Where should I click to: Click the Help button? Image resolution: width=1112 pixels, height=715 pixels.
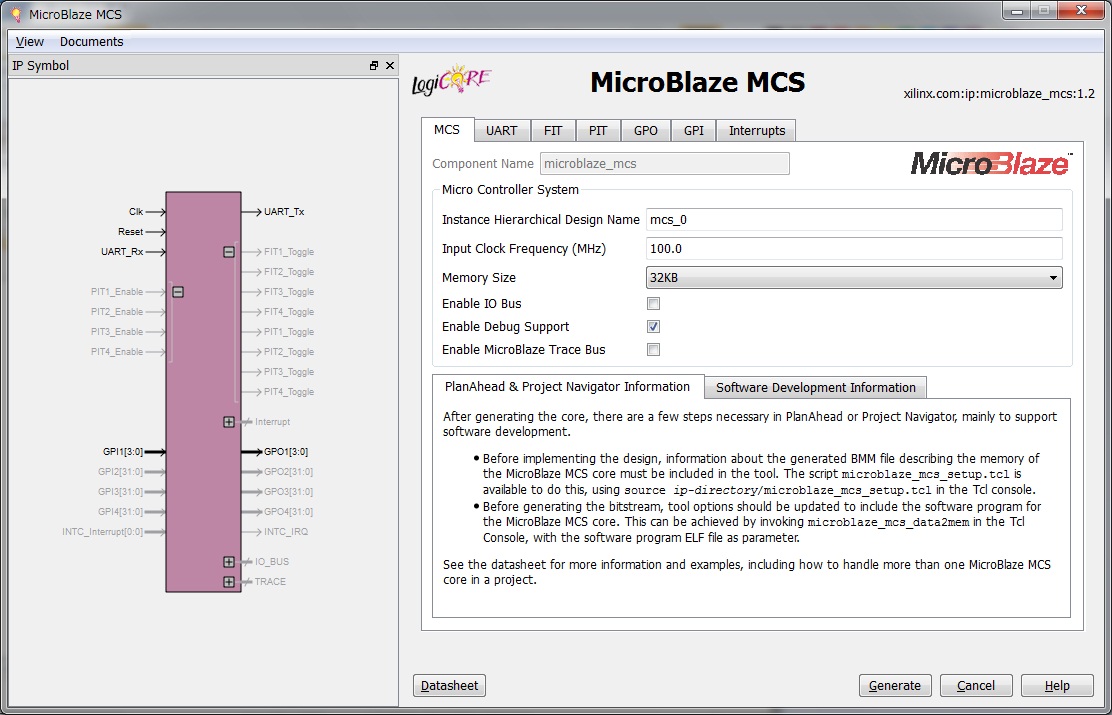click(1057, 686)
